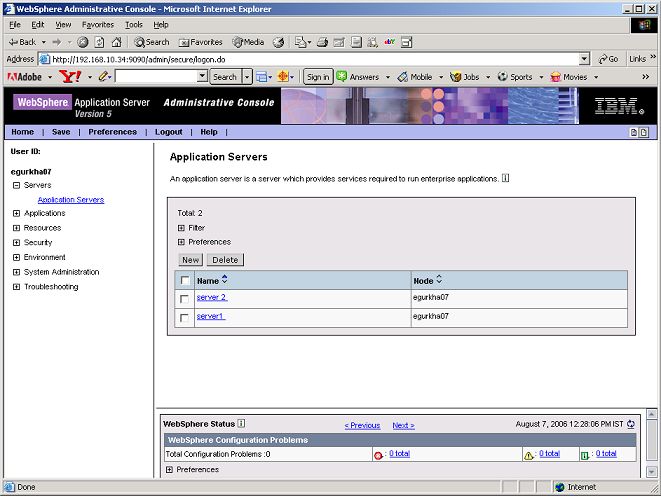This screenshot has height=496, width=661.
Task: Click Logout in the console navigation bar
Action: tap(169, 132)
